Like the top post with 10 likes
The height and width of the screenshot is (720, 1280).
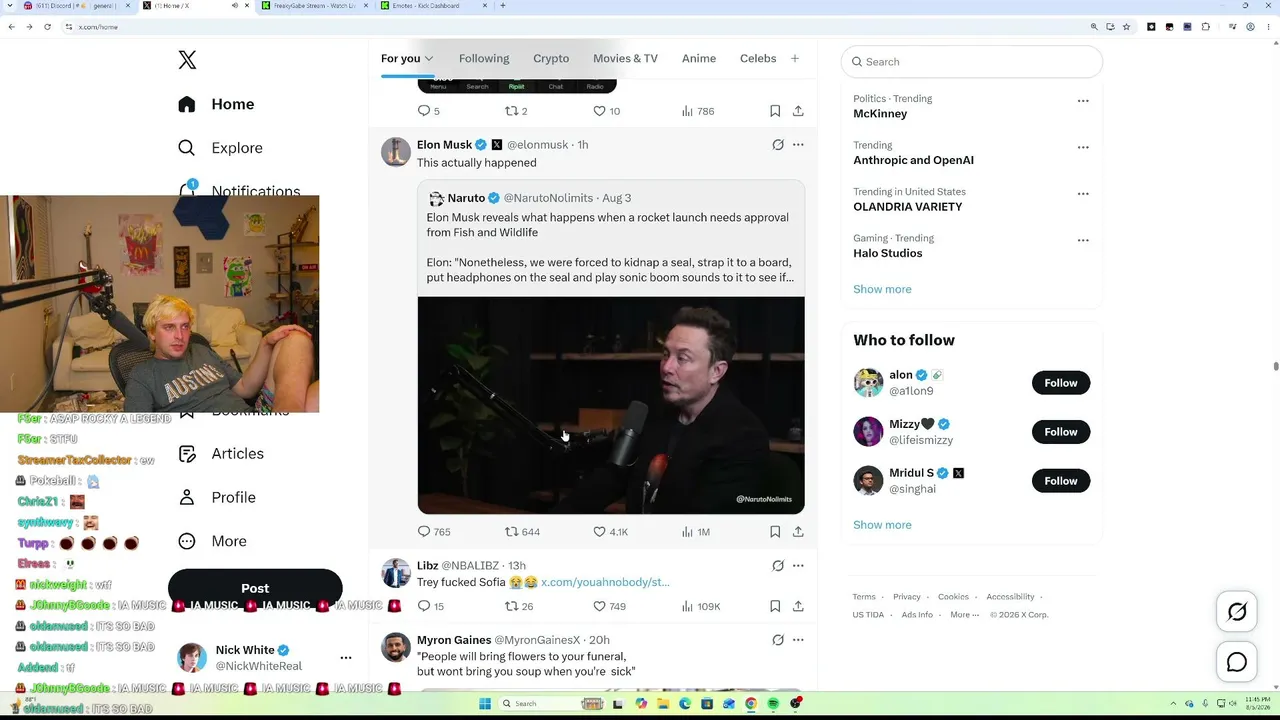tap(606, 111)
